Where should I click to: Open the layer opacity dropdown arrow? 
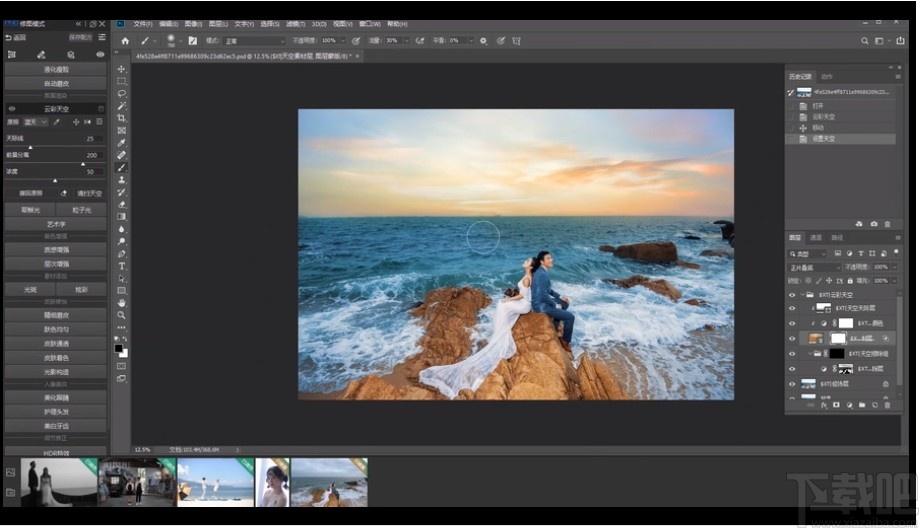click(x=895, y=267)
